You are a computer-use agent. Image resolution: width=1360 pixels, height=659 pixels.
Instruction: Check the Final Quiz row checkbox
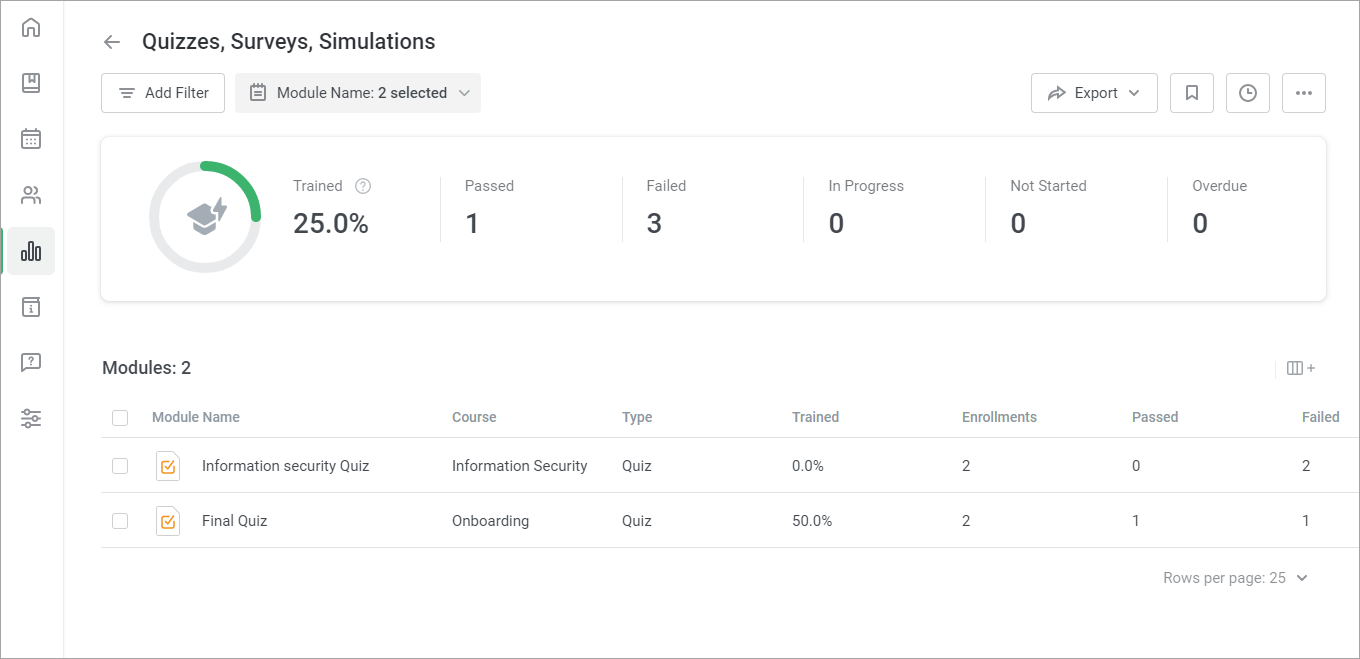pos(120,521)
